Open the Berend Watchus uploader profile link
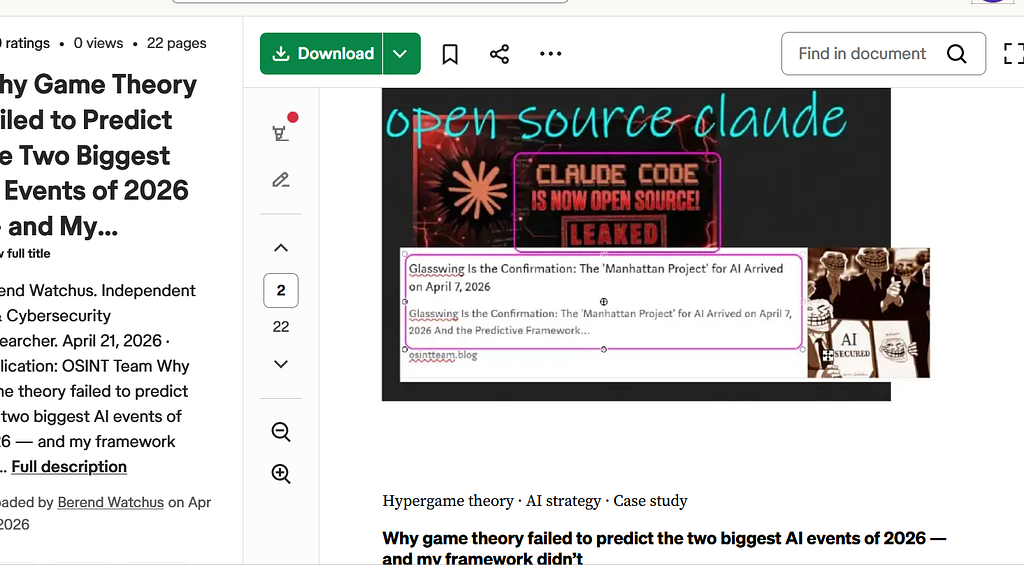The width and height of the screenshot is (1024, 565). click(110, 502)
